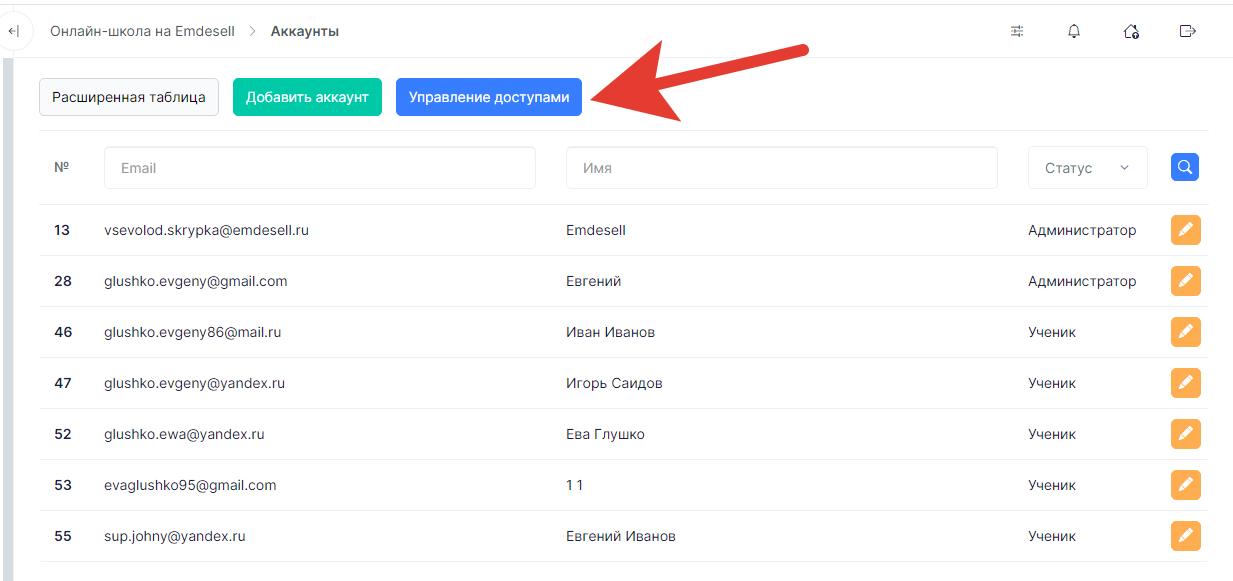Viewport: 1233px width, 581px height.
Task: Click the logout icon in header
Action: click(1188, 31)
